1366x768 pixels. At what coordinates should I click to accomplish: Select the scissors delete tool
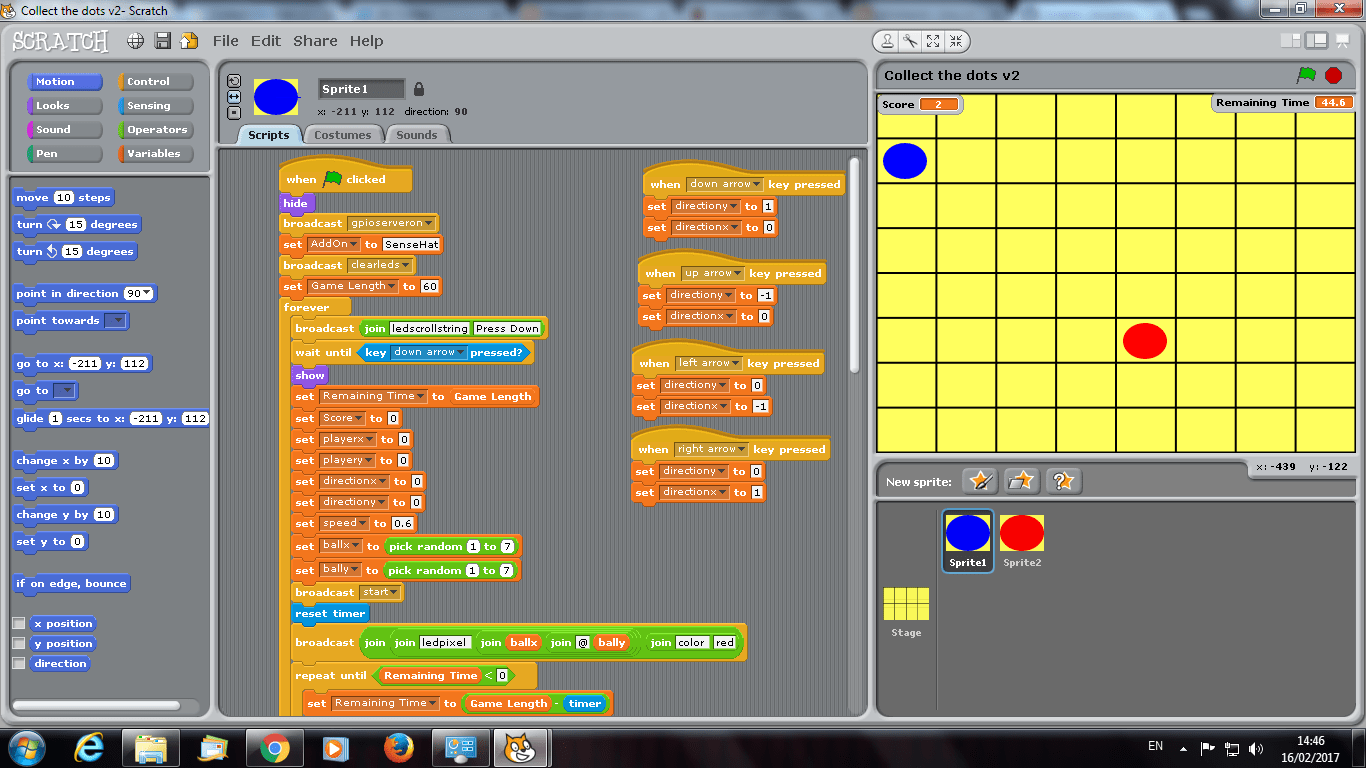(x=910, y=41)
